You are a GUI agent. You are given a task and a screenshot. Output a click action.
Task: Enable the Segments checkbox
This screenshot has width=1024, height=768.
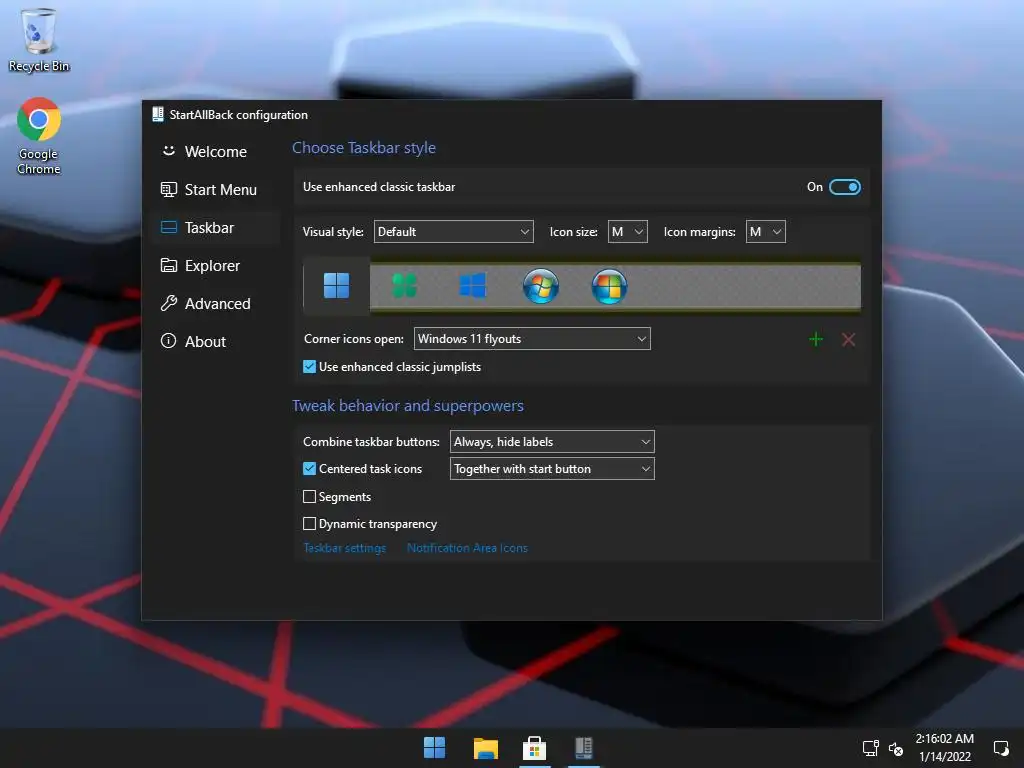(310, 497)
